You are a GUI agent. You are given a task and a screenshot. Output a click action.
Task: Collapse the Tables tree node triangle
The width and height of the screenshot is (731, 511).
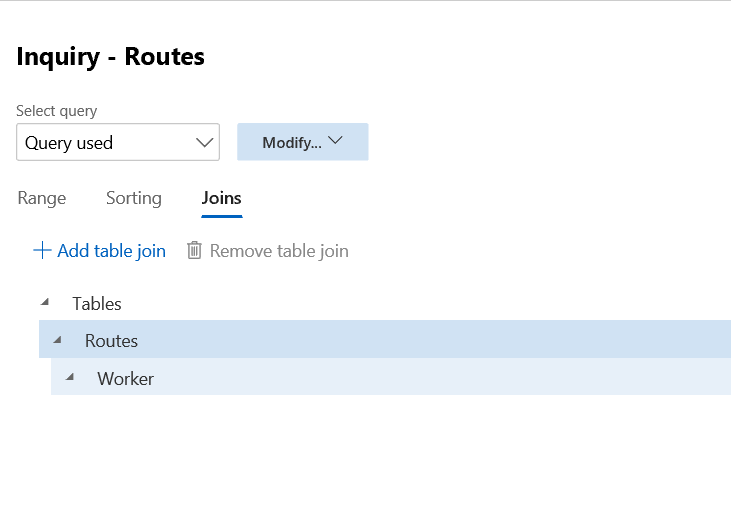point(44,302)
